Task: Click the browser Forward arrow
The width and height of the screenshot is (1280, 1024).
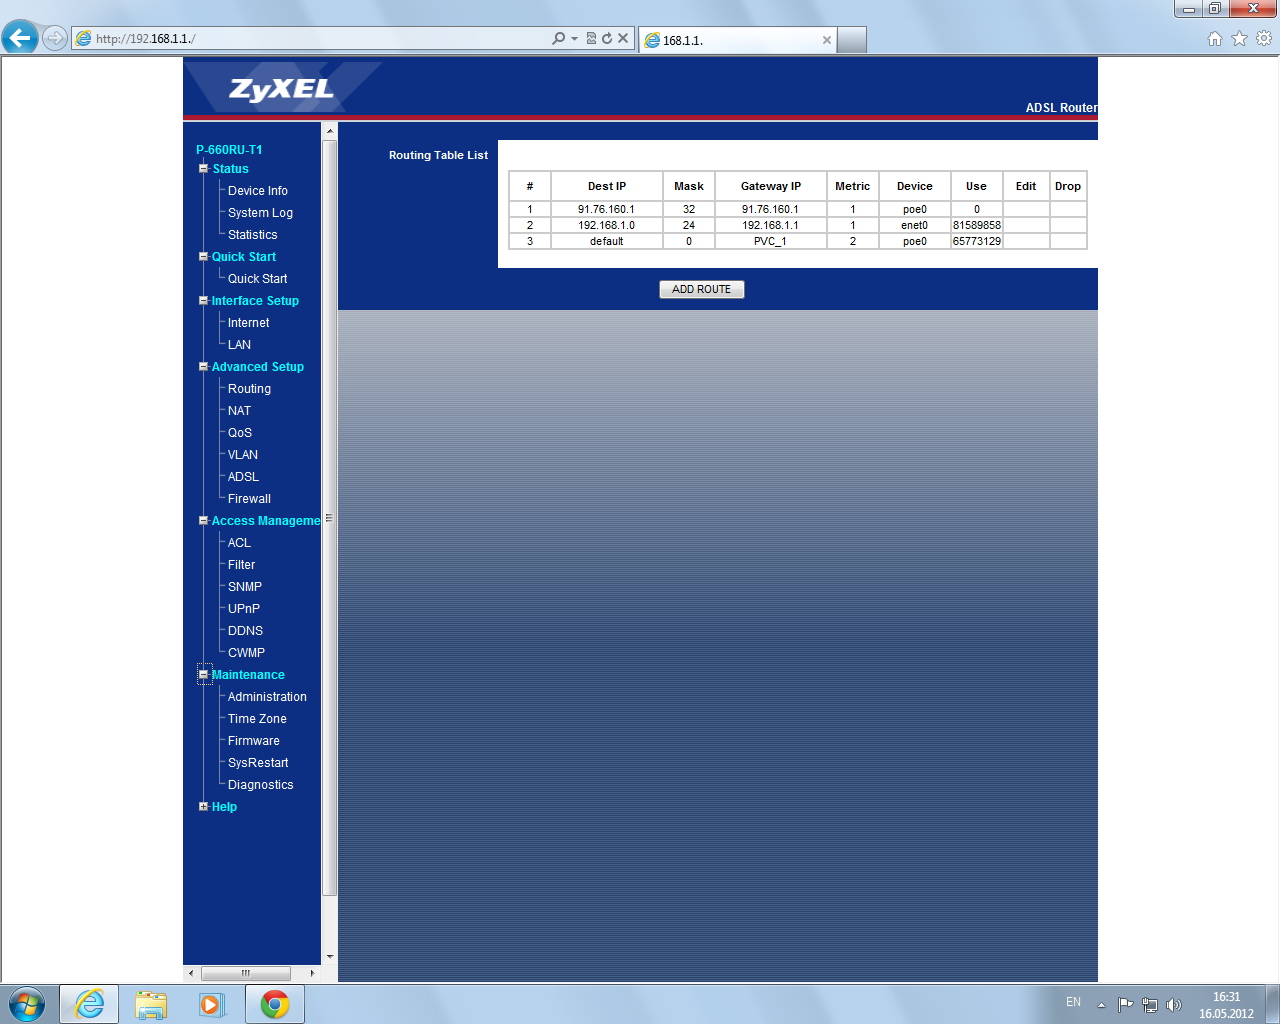Action: [55, 38]
